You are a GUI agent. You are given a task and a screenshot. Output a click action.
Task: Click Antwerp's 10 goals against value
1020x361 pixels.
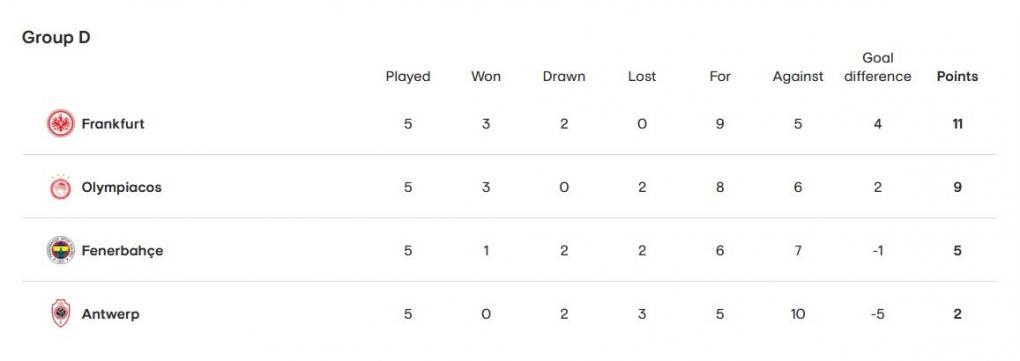pos(798,314)
